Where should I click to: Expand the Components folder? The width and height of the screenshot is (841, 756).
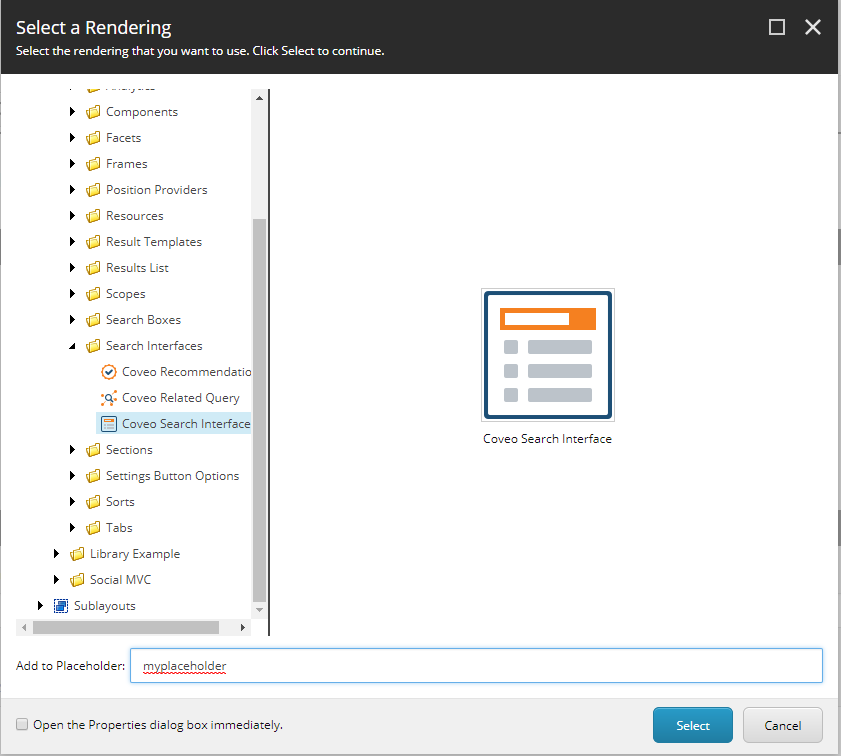tap(70, 111)
